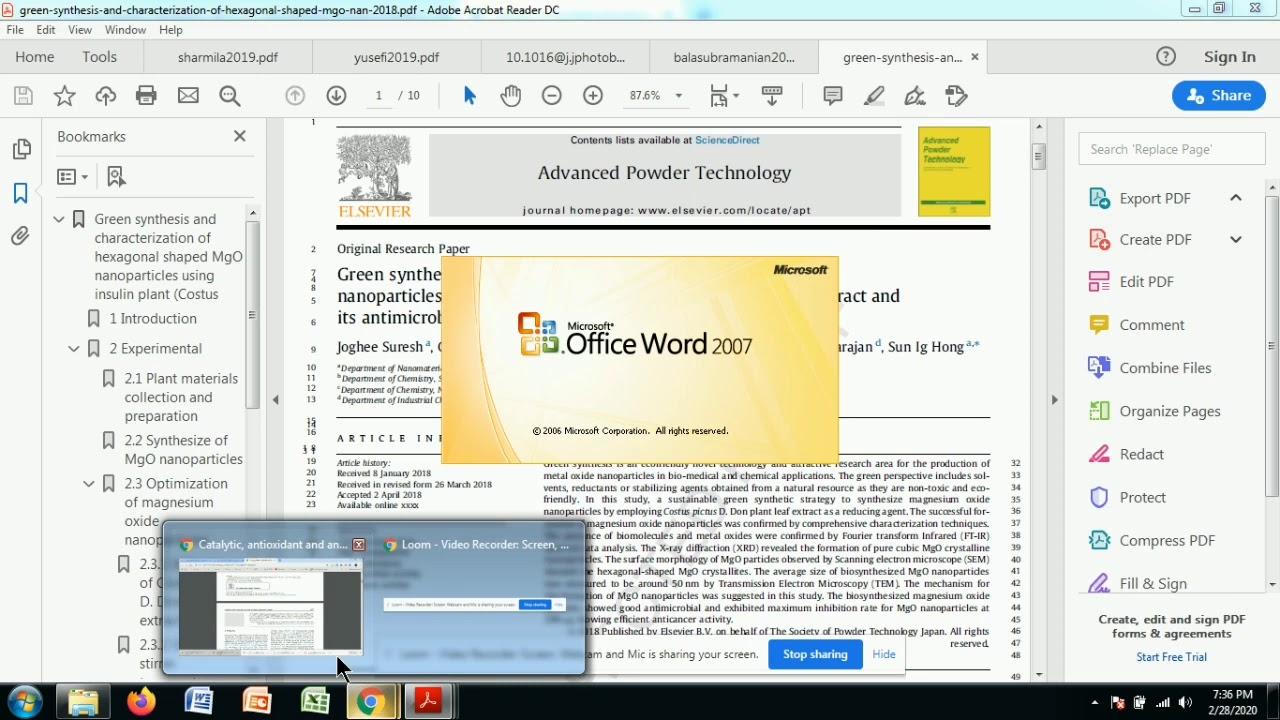Open the Redact tool
The image size is (1280, 720).
(1142, 454)
